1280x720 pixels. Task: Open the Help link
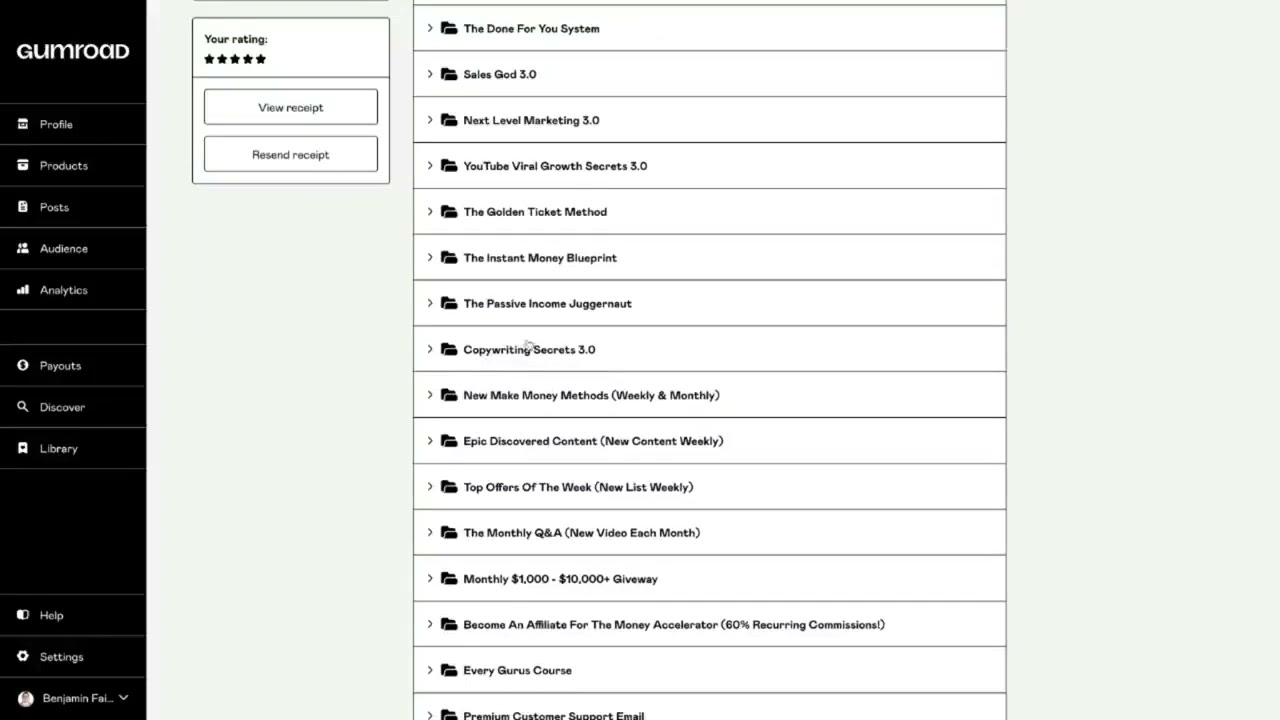coord(73,615)
